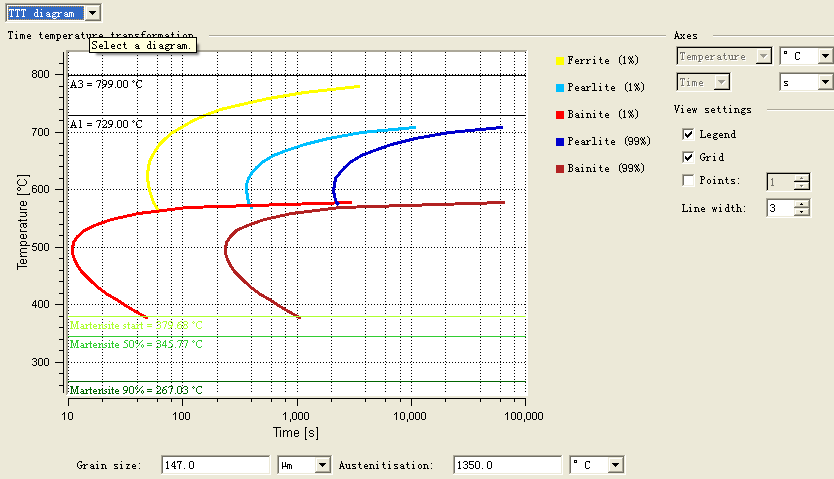Increase the Line width value

pyautogui.click(x=802, y=204)
